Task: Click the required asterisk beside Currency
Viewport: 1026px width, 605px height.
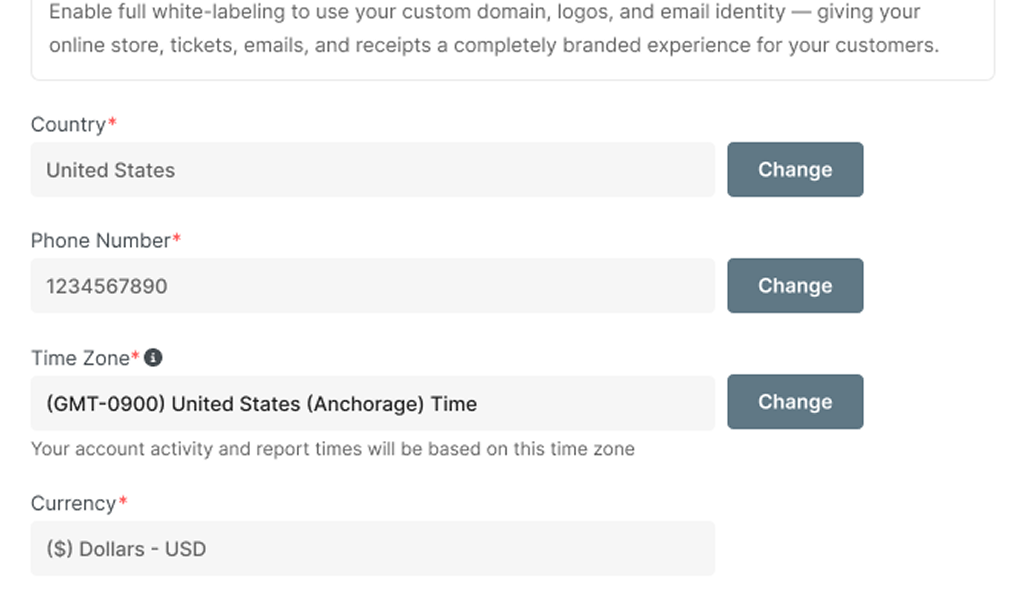Action: (x=123, y=503)
